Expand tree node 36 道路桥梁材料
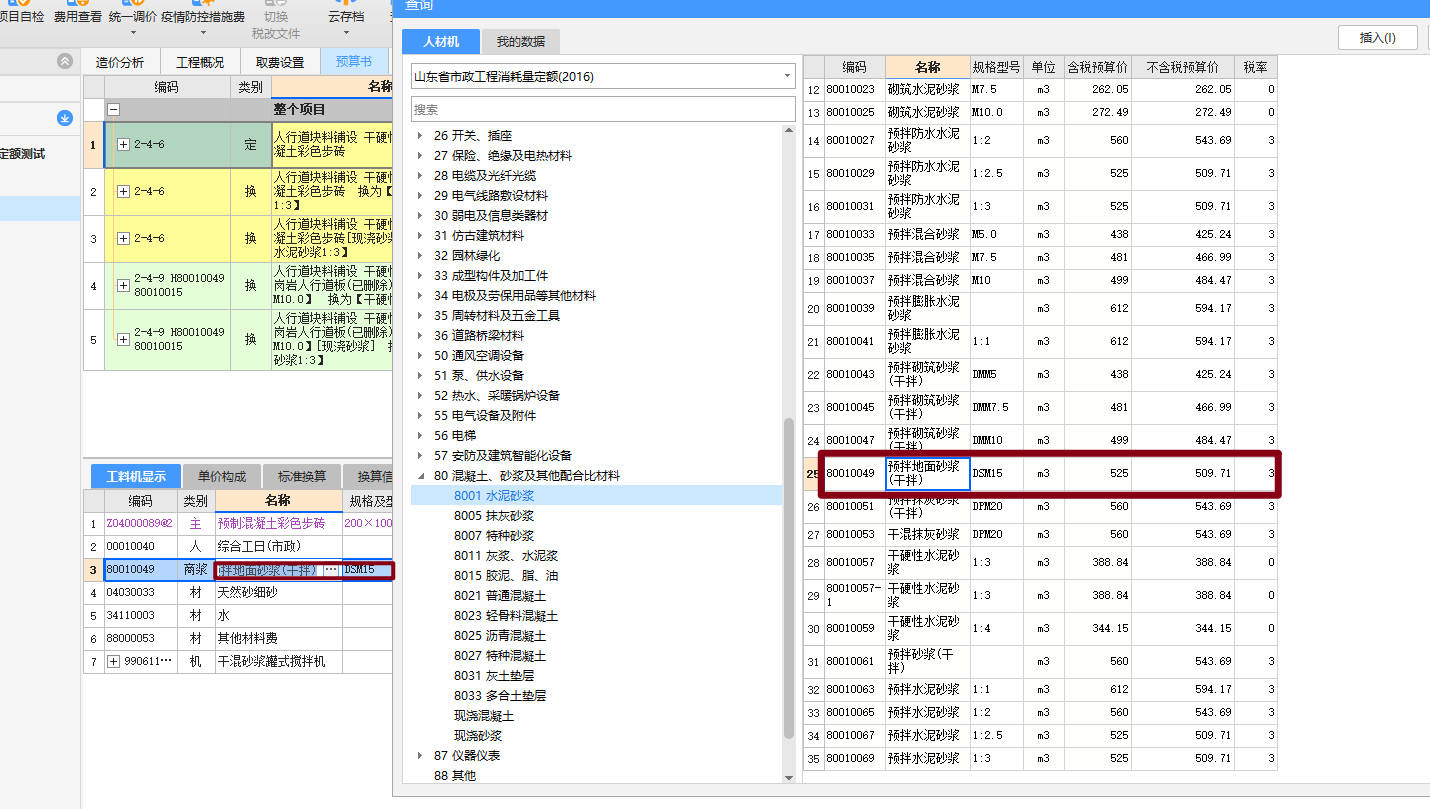Image resolution: width=1430 pixels, height=809 pixels. pyautogui.click(x=421, y=336)
